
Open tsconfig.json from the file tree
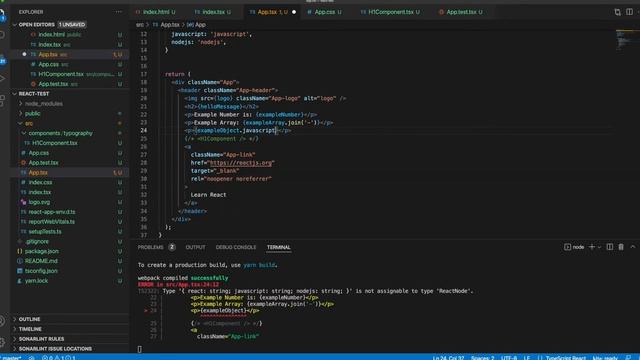pyautogui.click(x=41, y=271)
